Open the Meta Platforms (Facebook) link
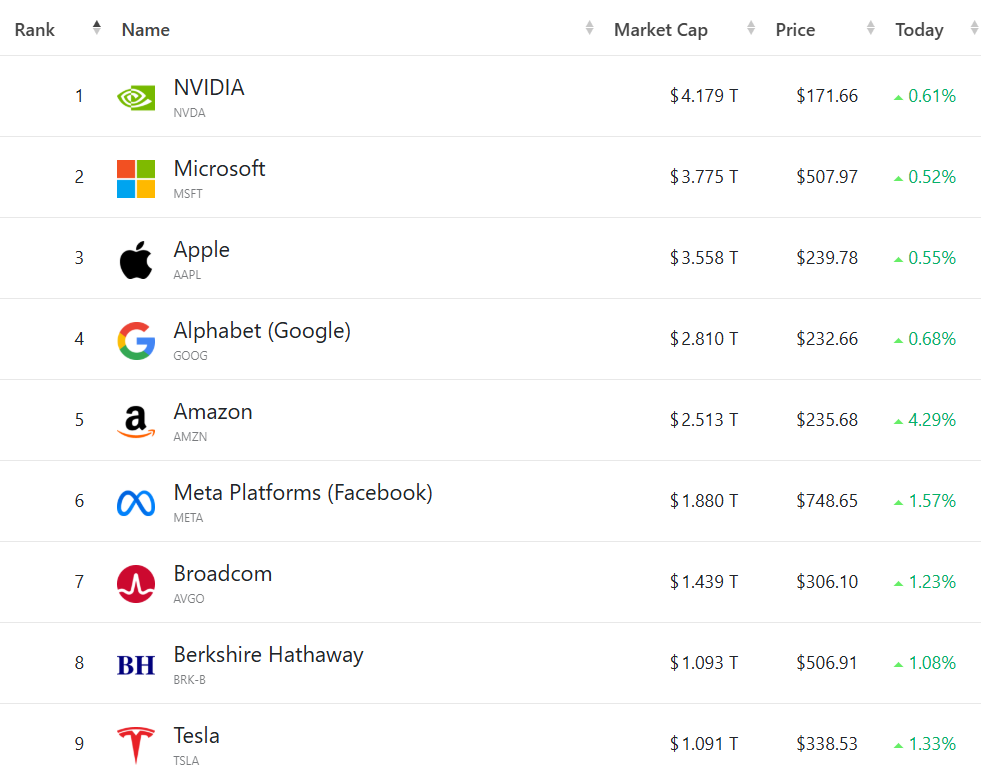 coord(303,493)
